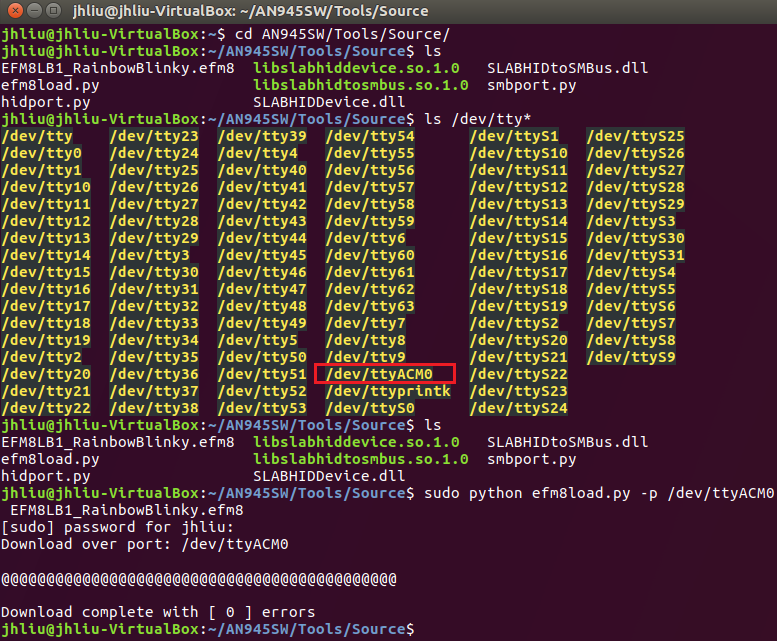Click the /dev/ttyS0 device entry
This screenshot has width=777, height=641.
[370, 408]
